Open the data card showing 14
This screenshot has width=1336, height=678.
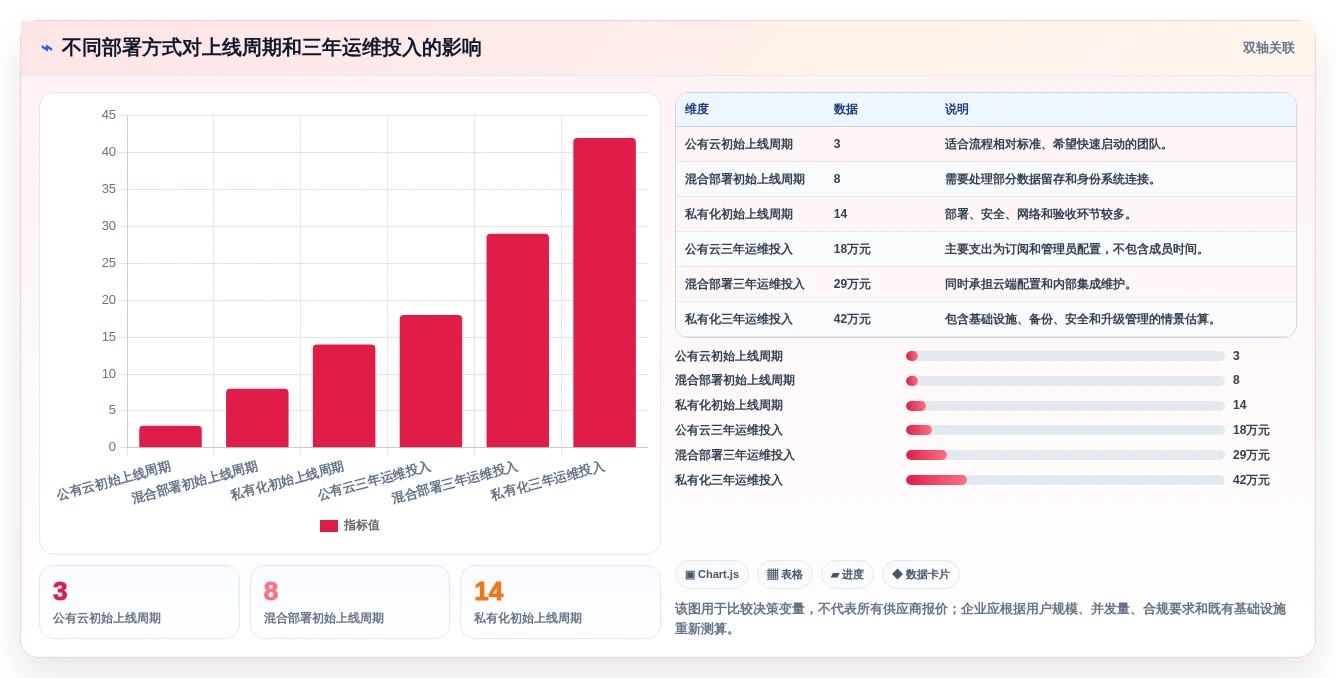coord(560,602)
